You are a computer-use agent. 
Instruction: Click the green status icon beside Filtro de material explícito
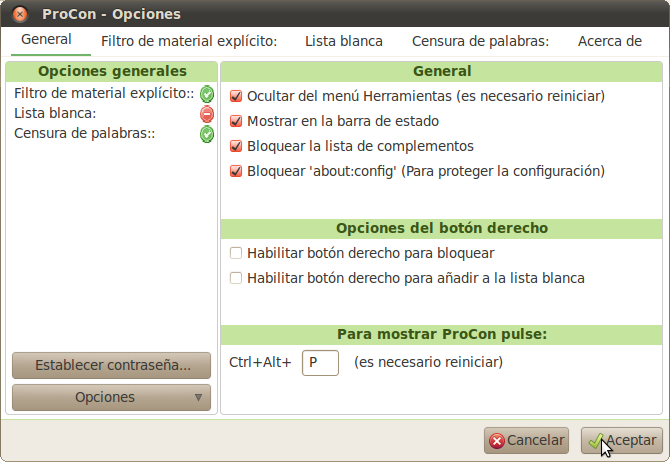[x=207, y=94]
